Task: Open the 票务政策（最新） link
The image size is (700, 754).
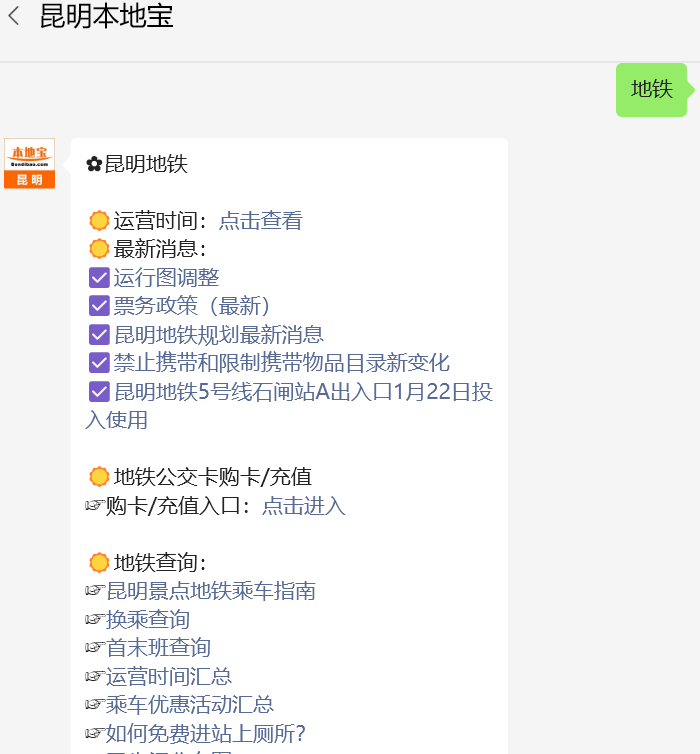Action: 193,306
